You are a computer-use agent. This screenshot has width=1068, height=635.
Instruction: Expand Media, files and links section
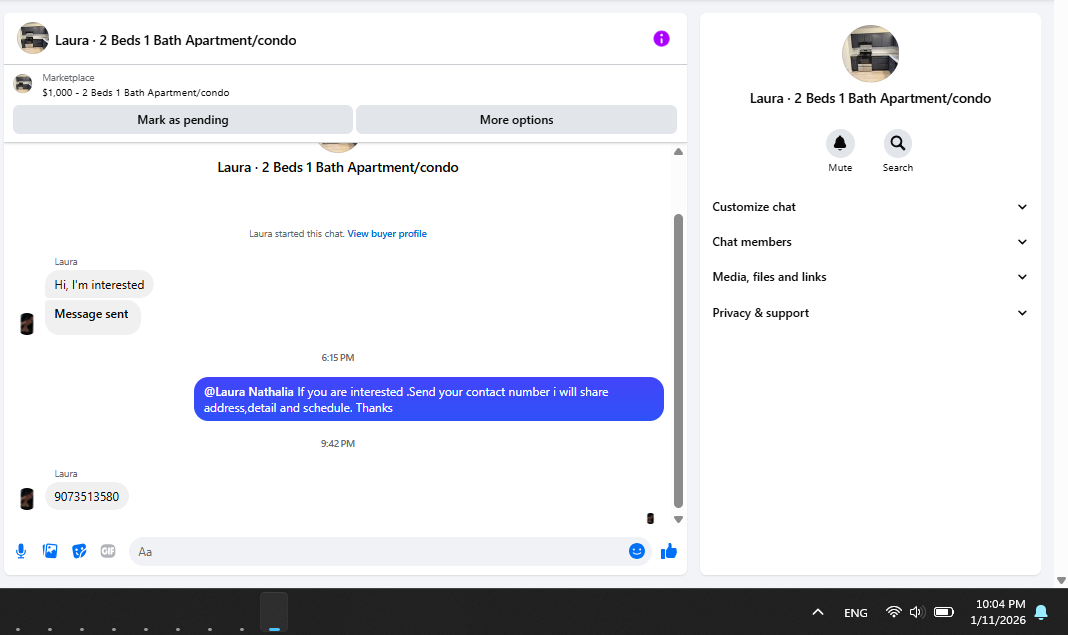tap(870, 277)
